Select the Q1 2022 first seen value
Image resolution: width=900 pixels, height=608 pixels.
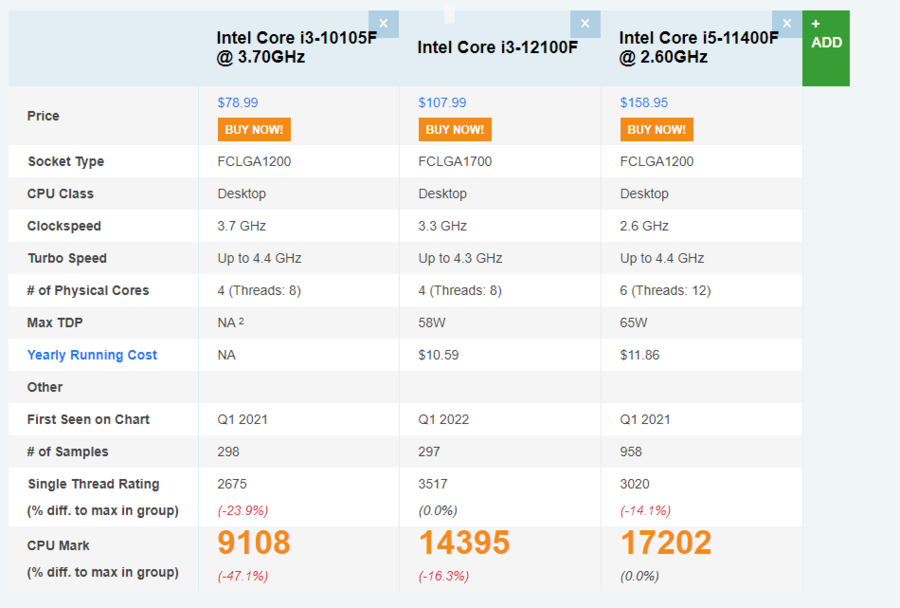coord(444,419)
